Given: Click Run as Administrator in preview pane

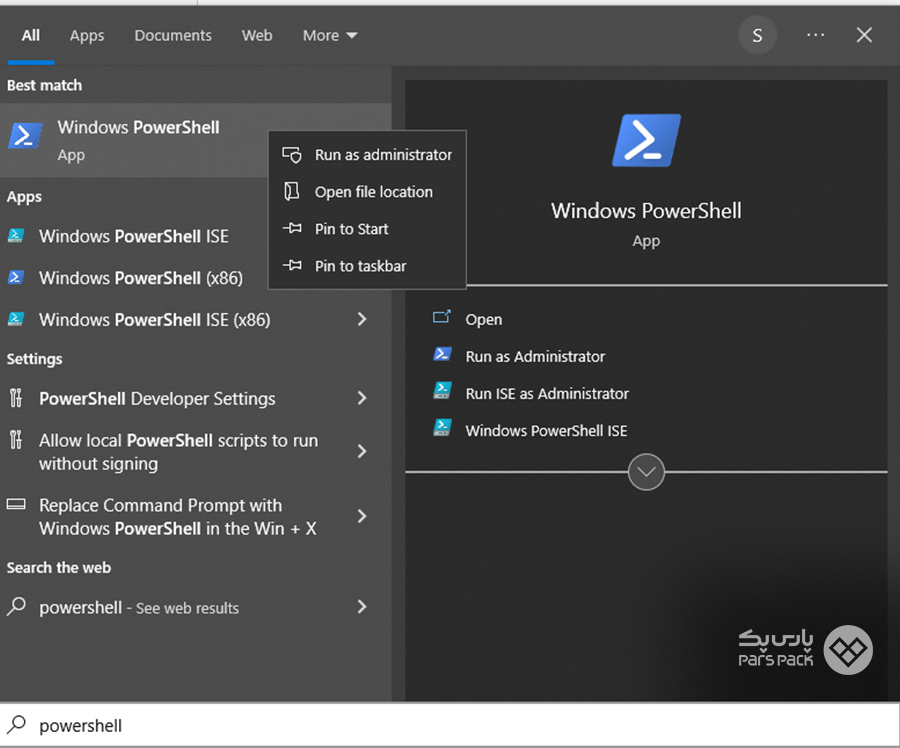Looking at the screenshot, I should tap(535, 356).
